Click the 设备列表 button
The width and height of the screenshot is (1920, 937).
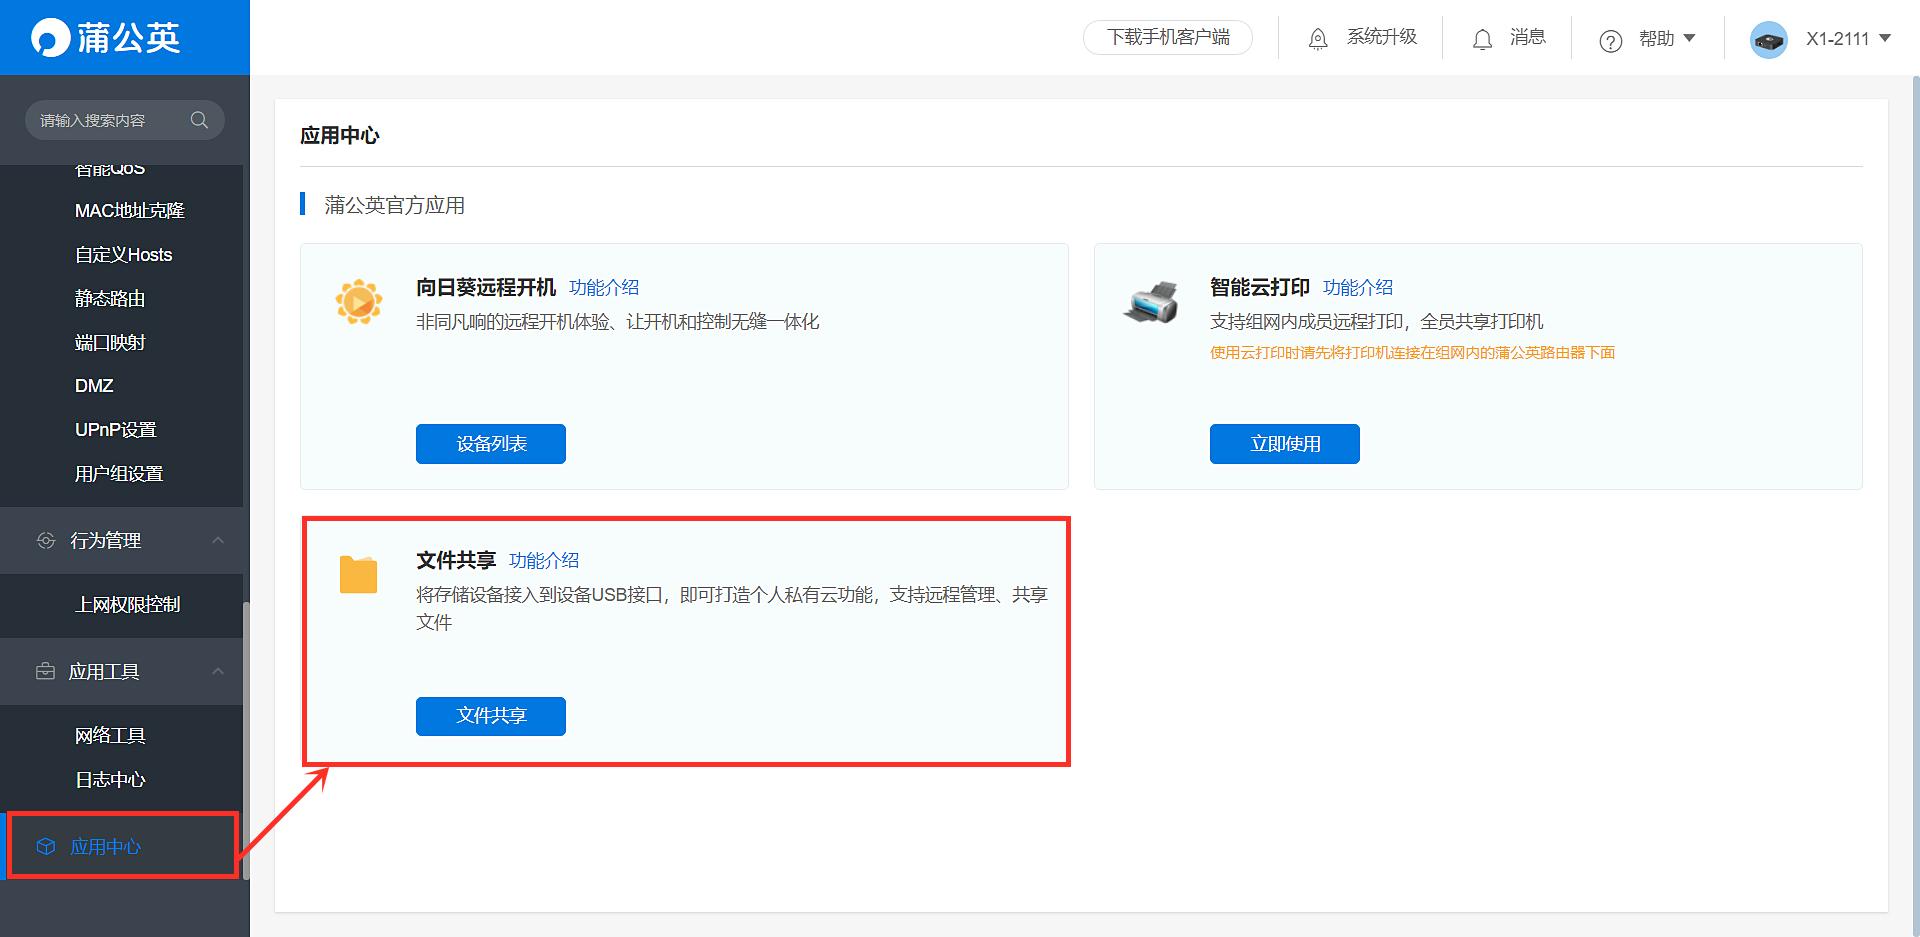click(x=491, y=444)
